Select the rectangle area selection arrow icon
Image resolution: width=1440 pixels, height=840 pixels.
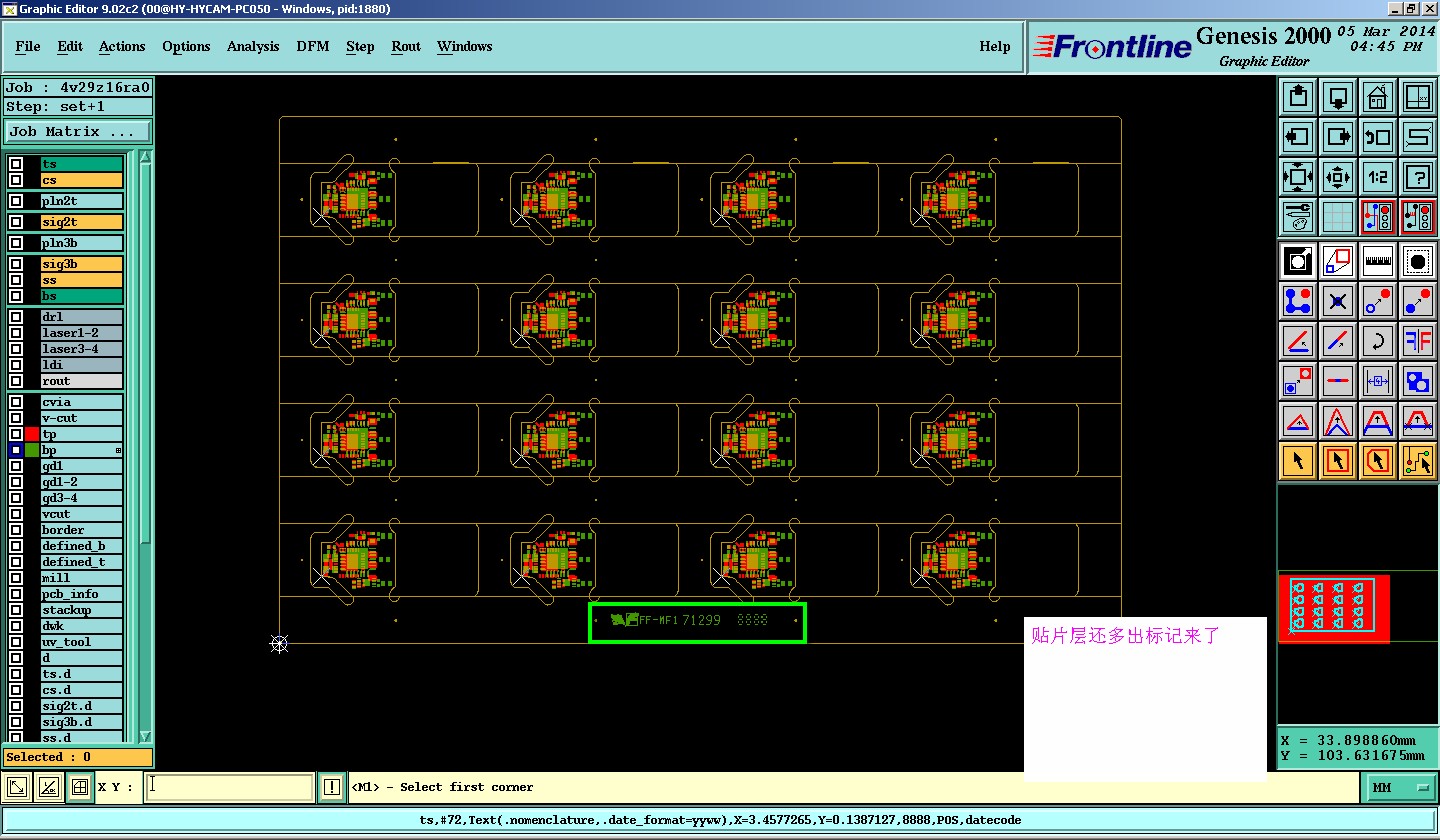point(1338,461)
